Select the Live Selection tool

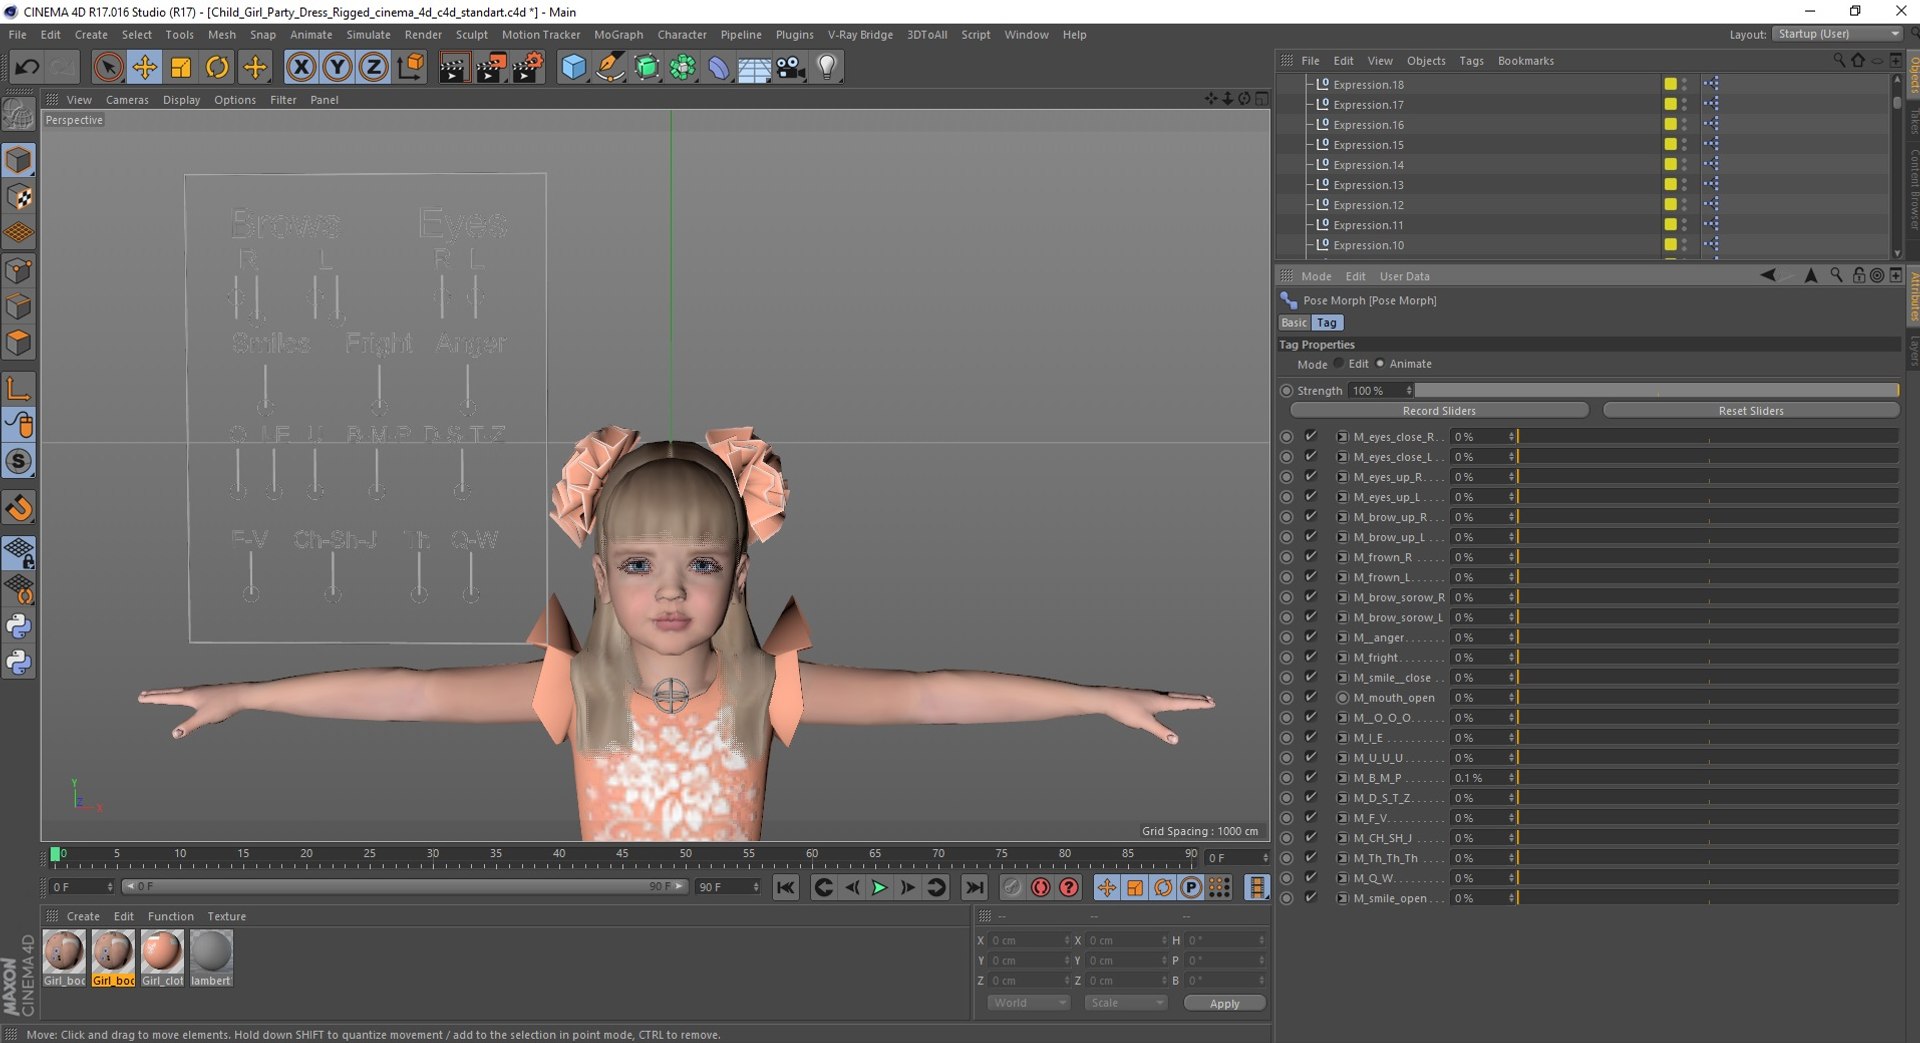pos(108,67)
